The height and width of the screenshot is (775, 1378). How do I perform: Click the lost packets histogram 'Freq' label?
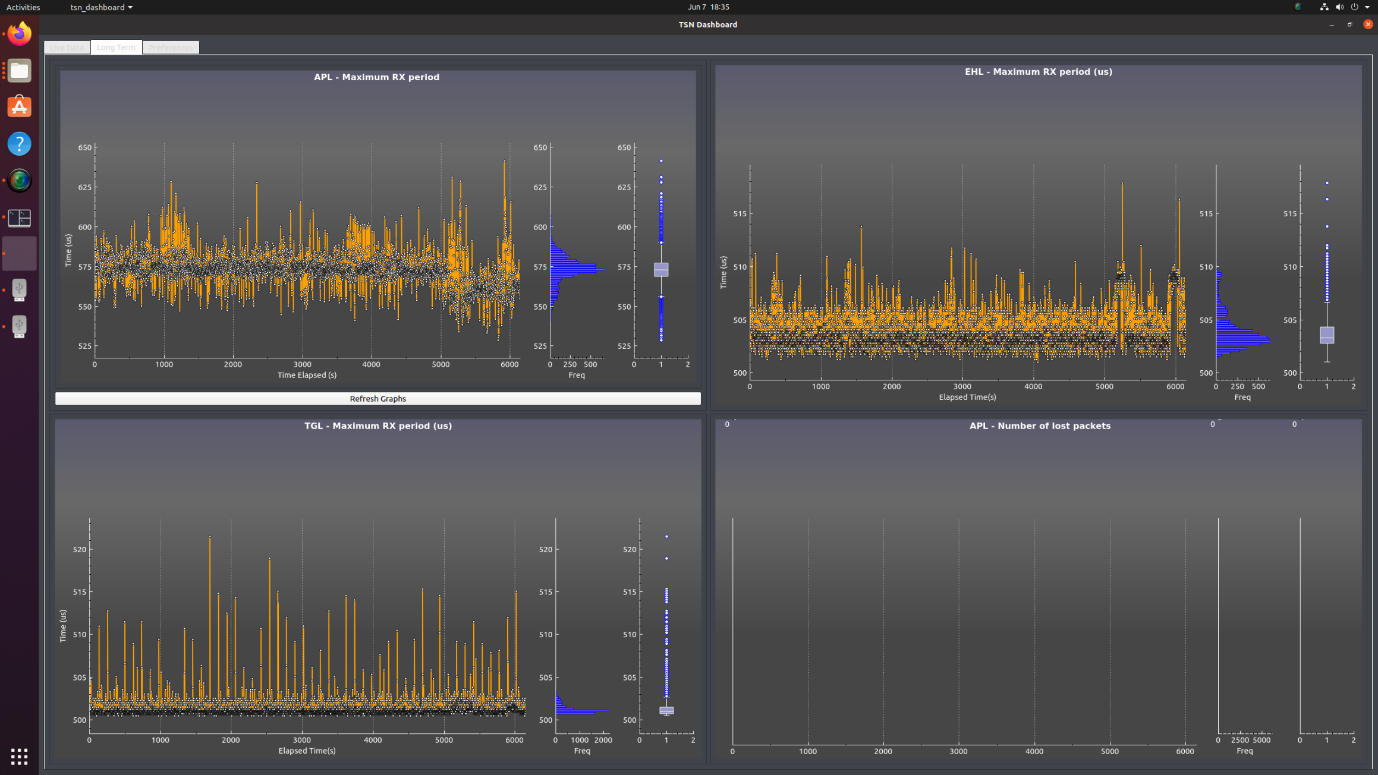[1244, 750]
